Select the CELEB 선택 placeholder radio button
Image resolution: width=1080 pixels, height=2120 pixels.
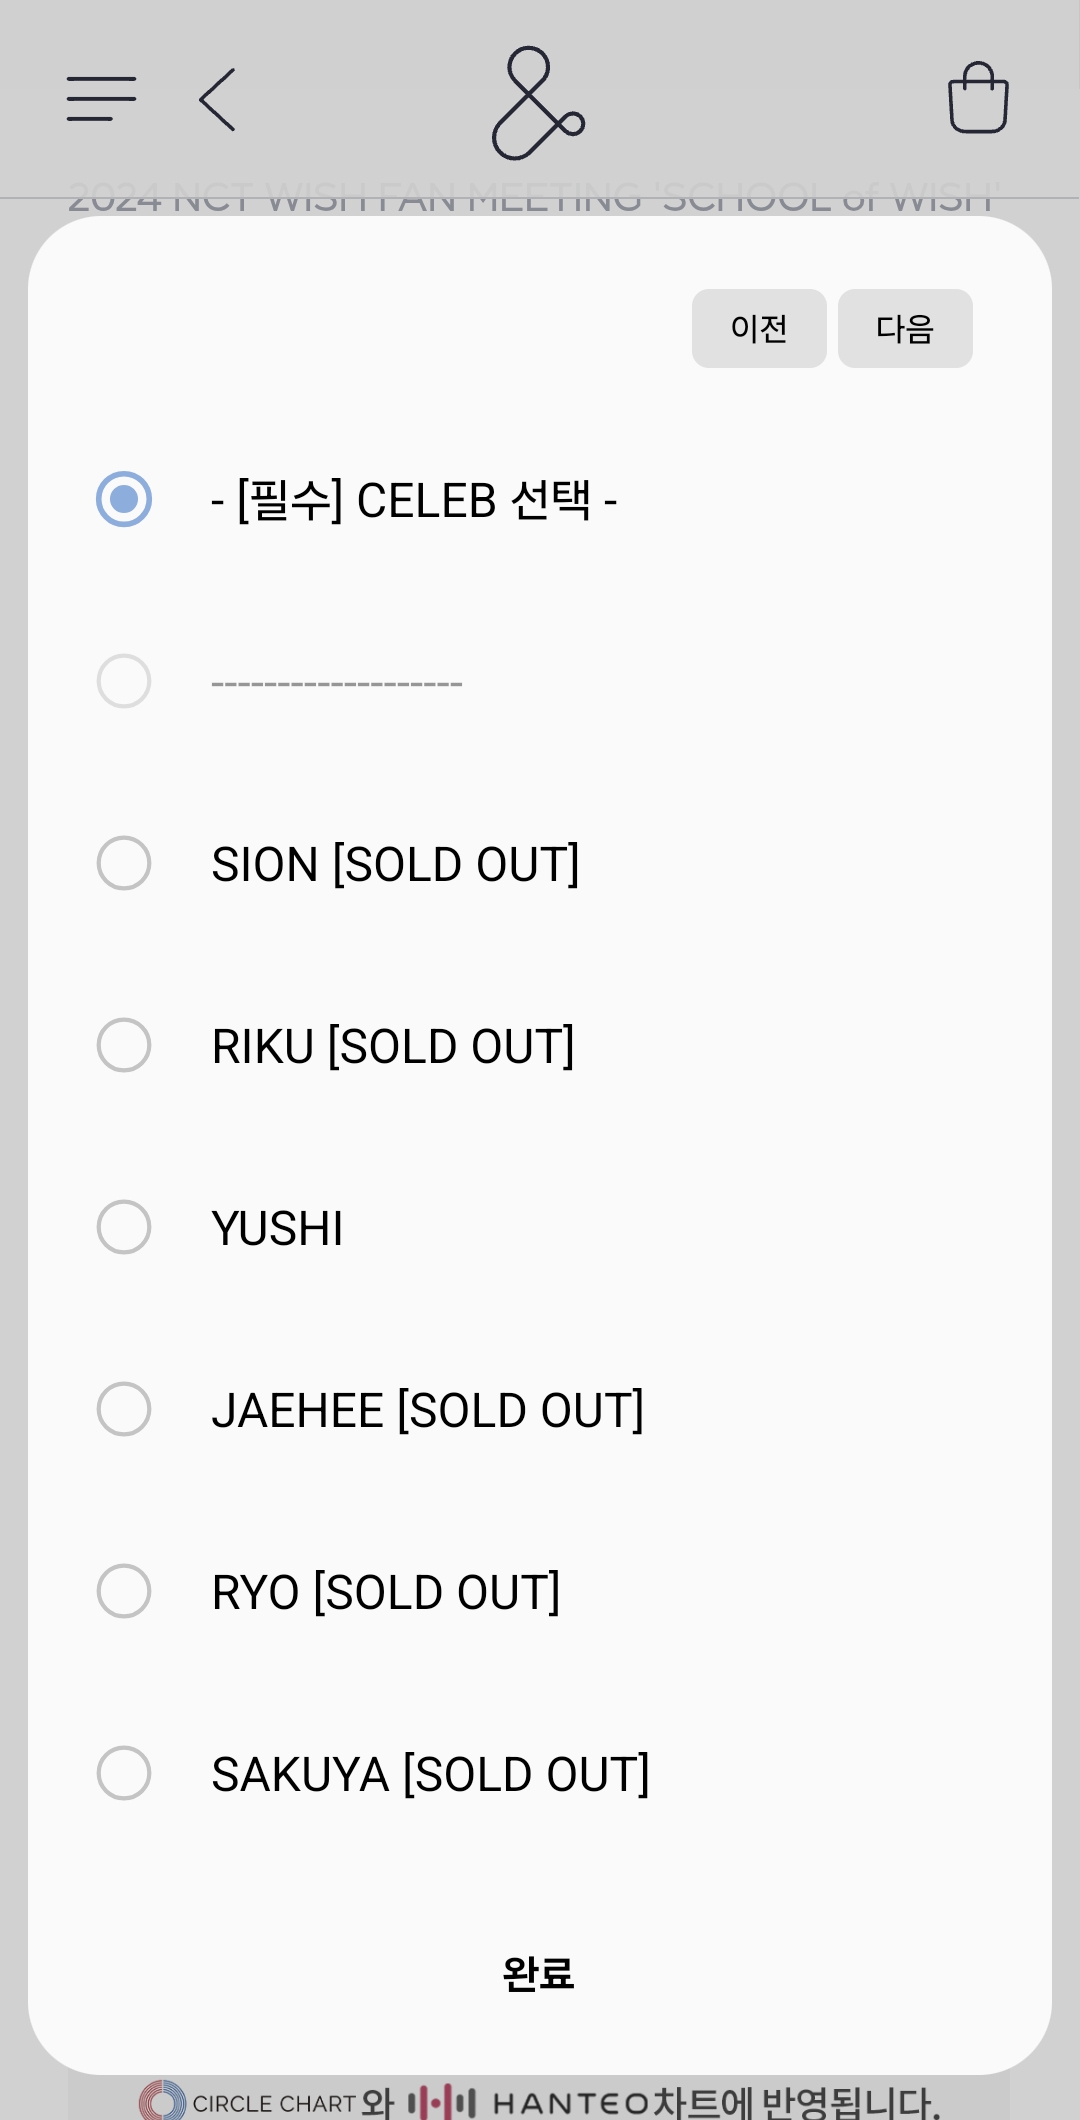[124, 499]
